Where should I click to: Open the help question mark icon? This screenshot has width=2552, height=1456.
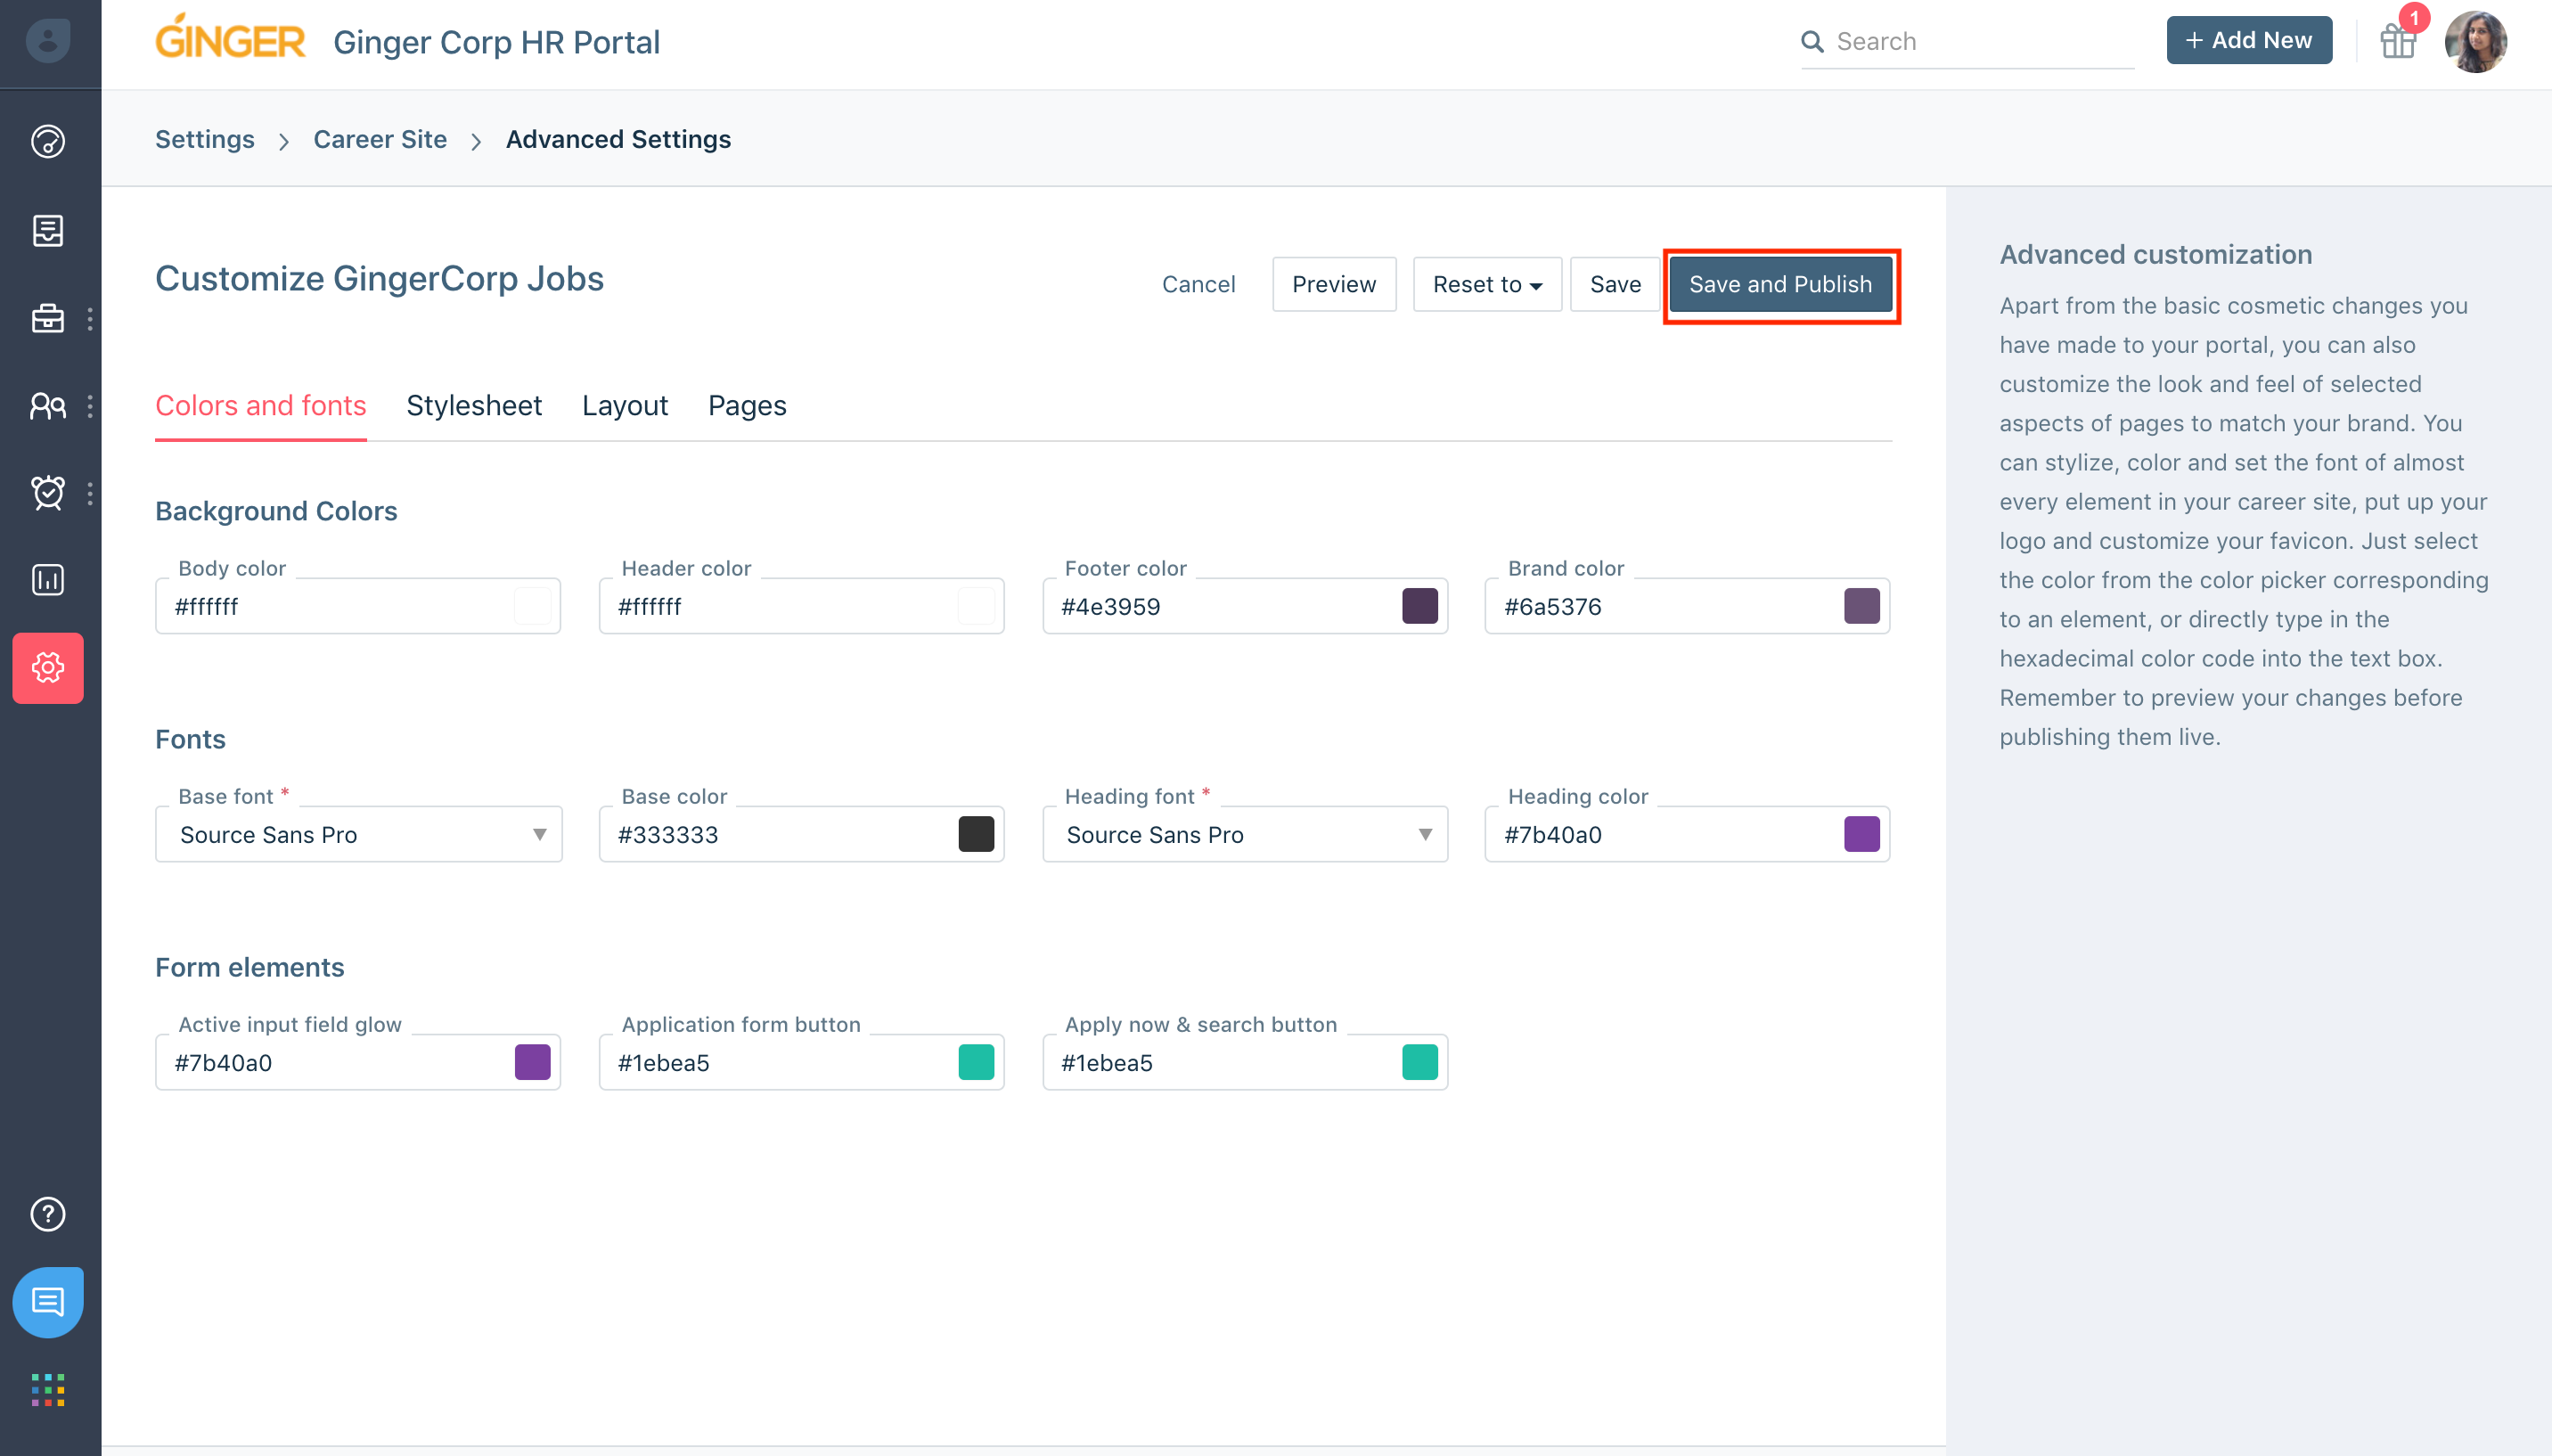click(48, 1214)
